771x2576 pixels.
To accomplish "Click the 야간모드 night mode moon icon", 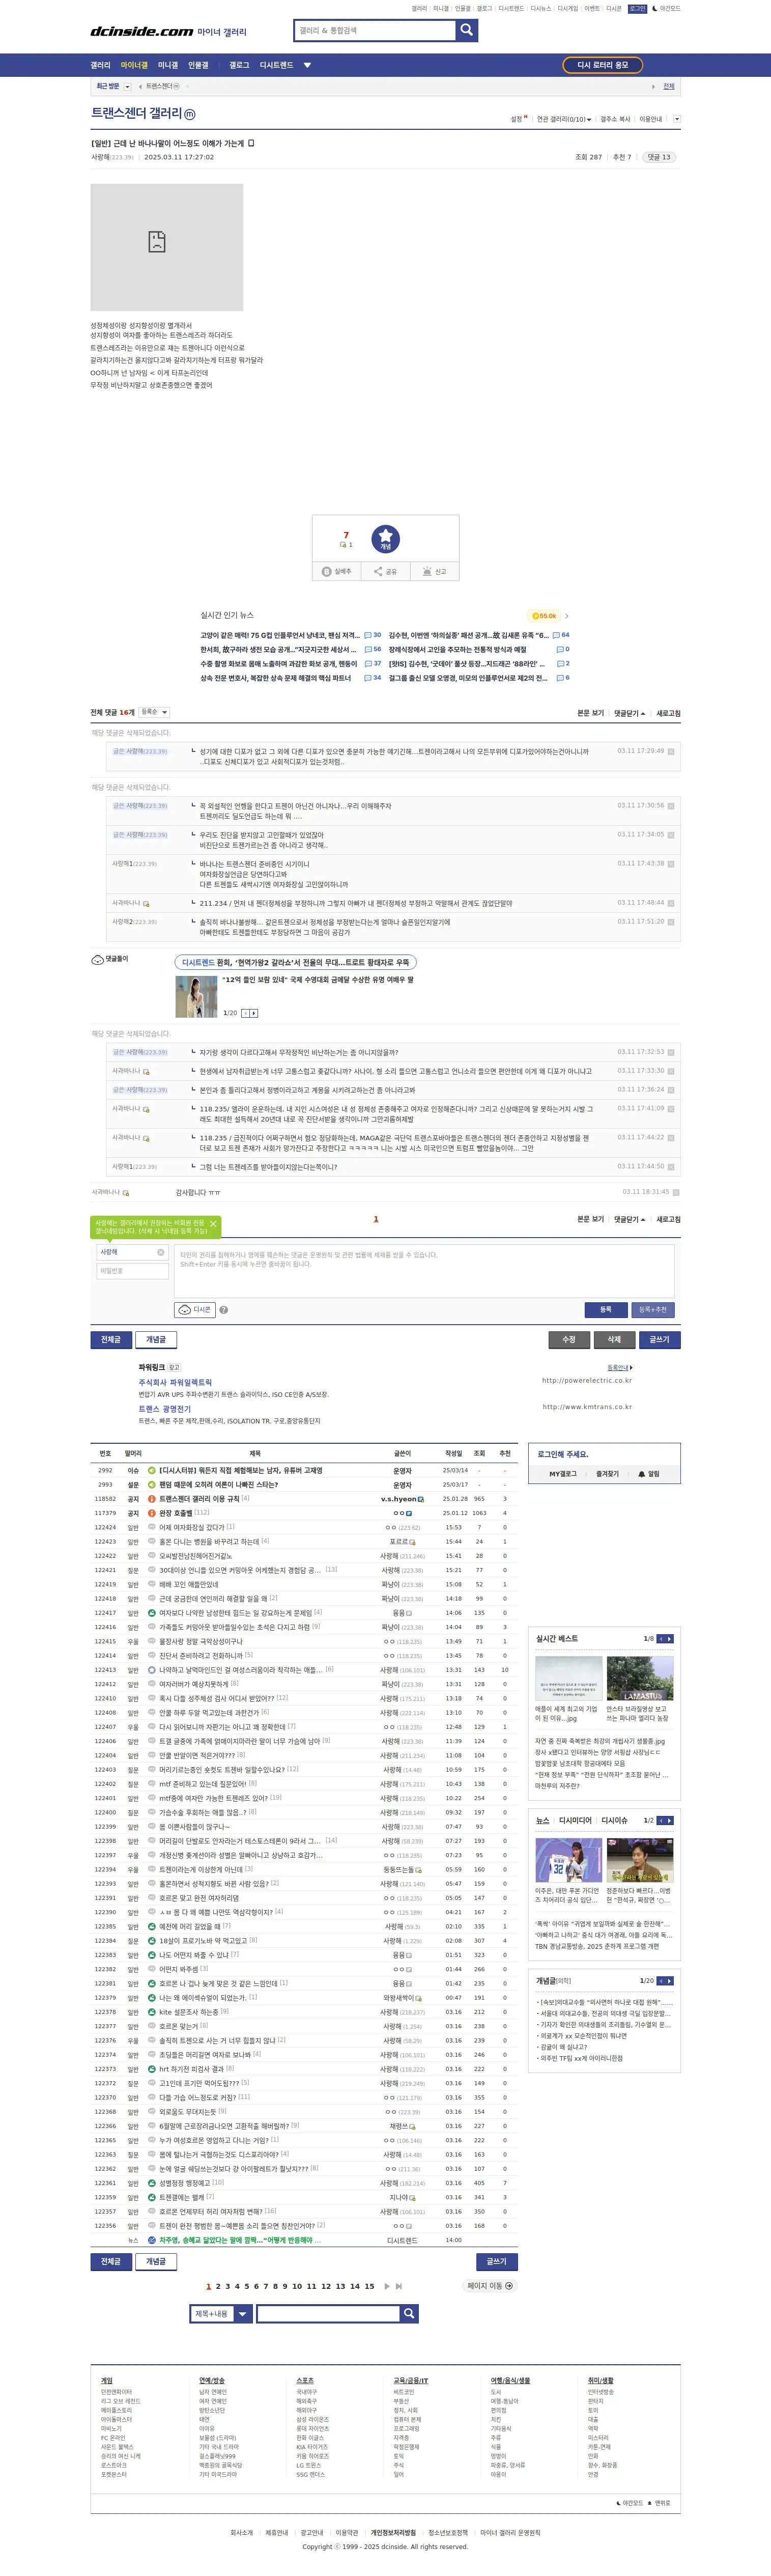I will [x=655, y=8].
